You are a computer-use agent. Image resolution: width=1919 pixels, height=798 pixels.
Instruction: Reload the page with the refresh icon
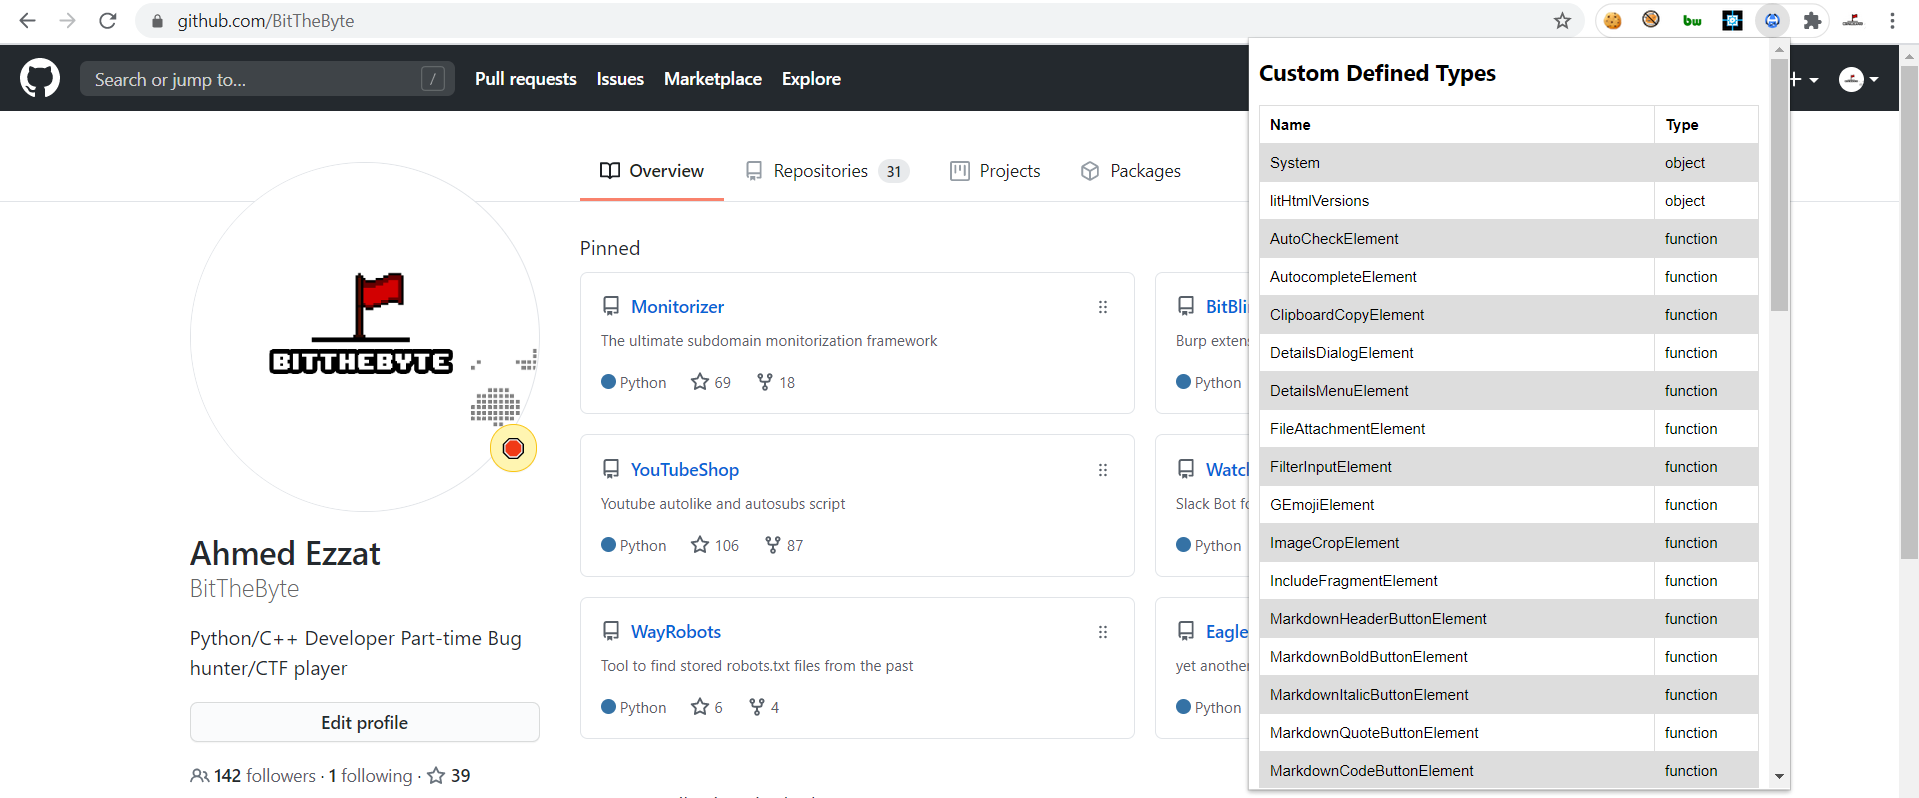(108, 20)
